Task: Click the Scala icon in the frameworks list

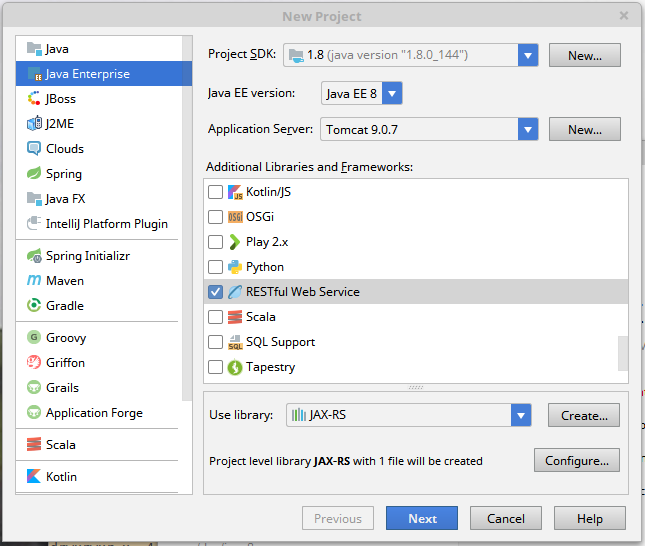Action: pos(235,317)
